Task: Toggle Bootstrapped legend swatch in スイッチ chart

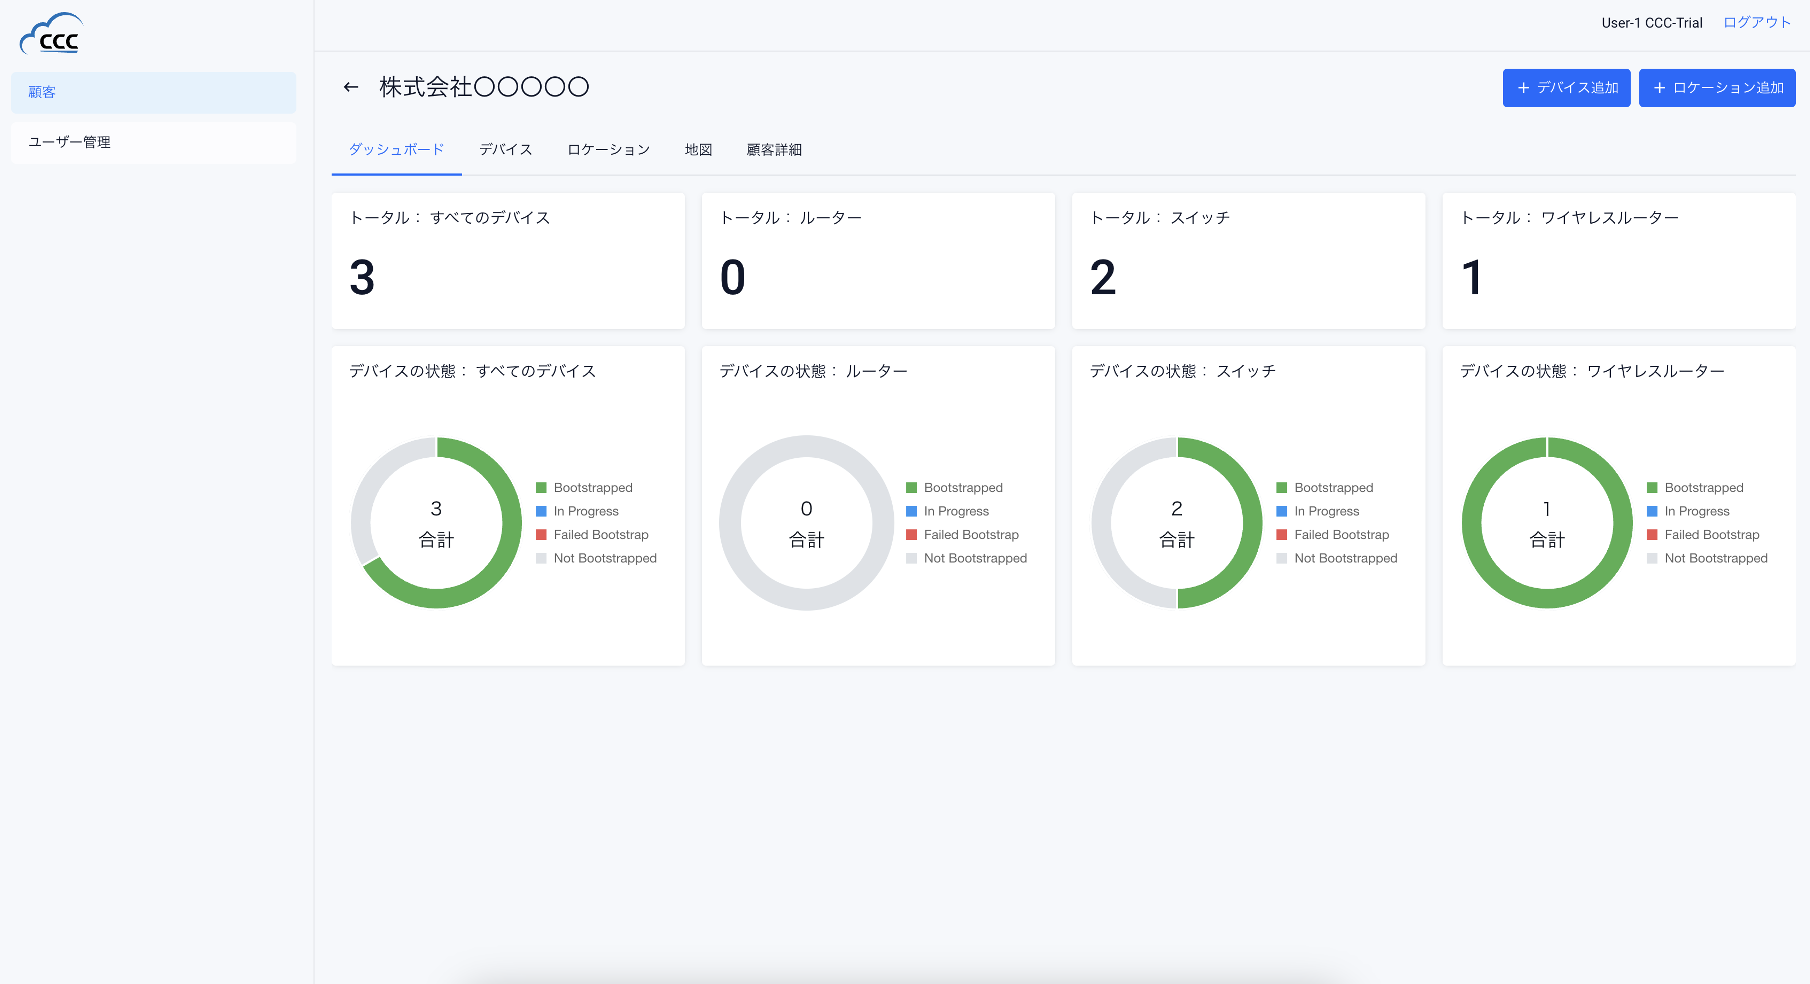Action: pyautogui.click(x=1282, y=488)
